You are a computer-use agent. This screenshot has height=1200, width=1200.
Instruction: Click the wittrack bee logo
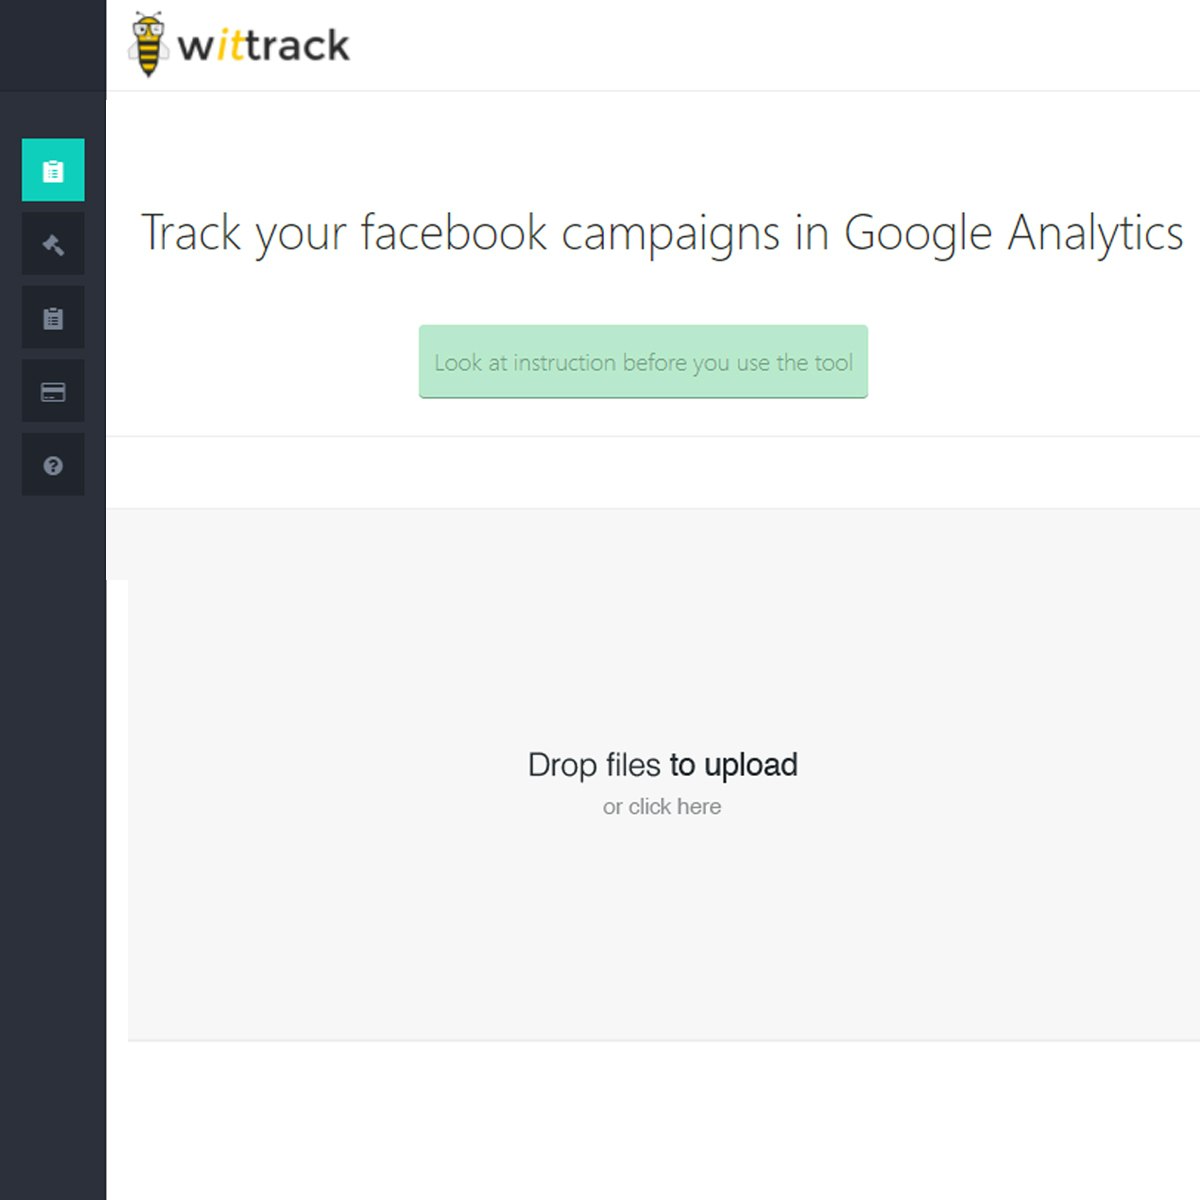(x=150, y=40)
